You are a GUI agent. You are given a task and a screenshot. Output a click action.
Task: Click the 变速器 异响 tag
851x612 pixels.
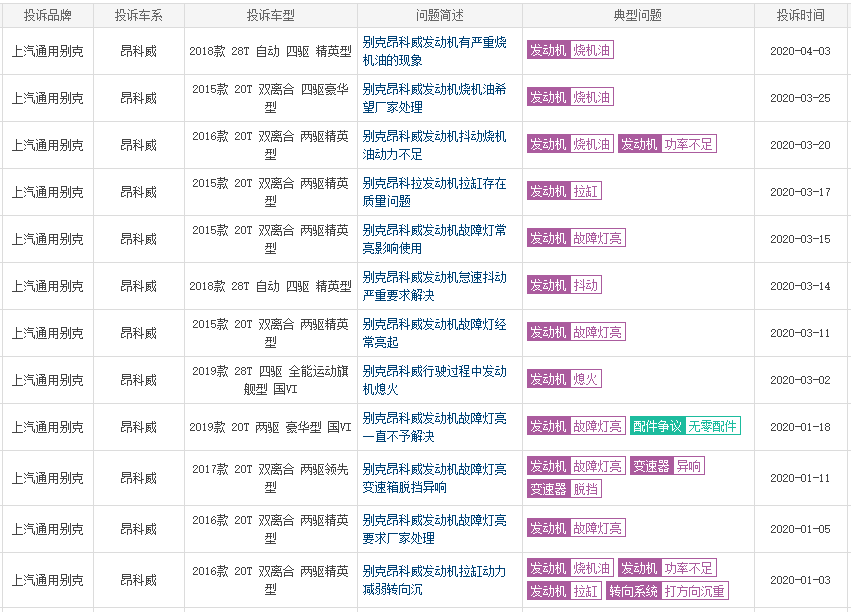click(666, 466)
